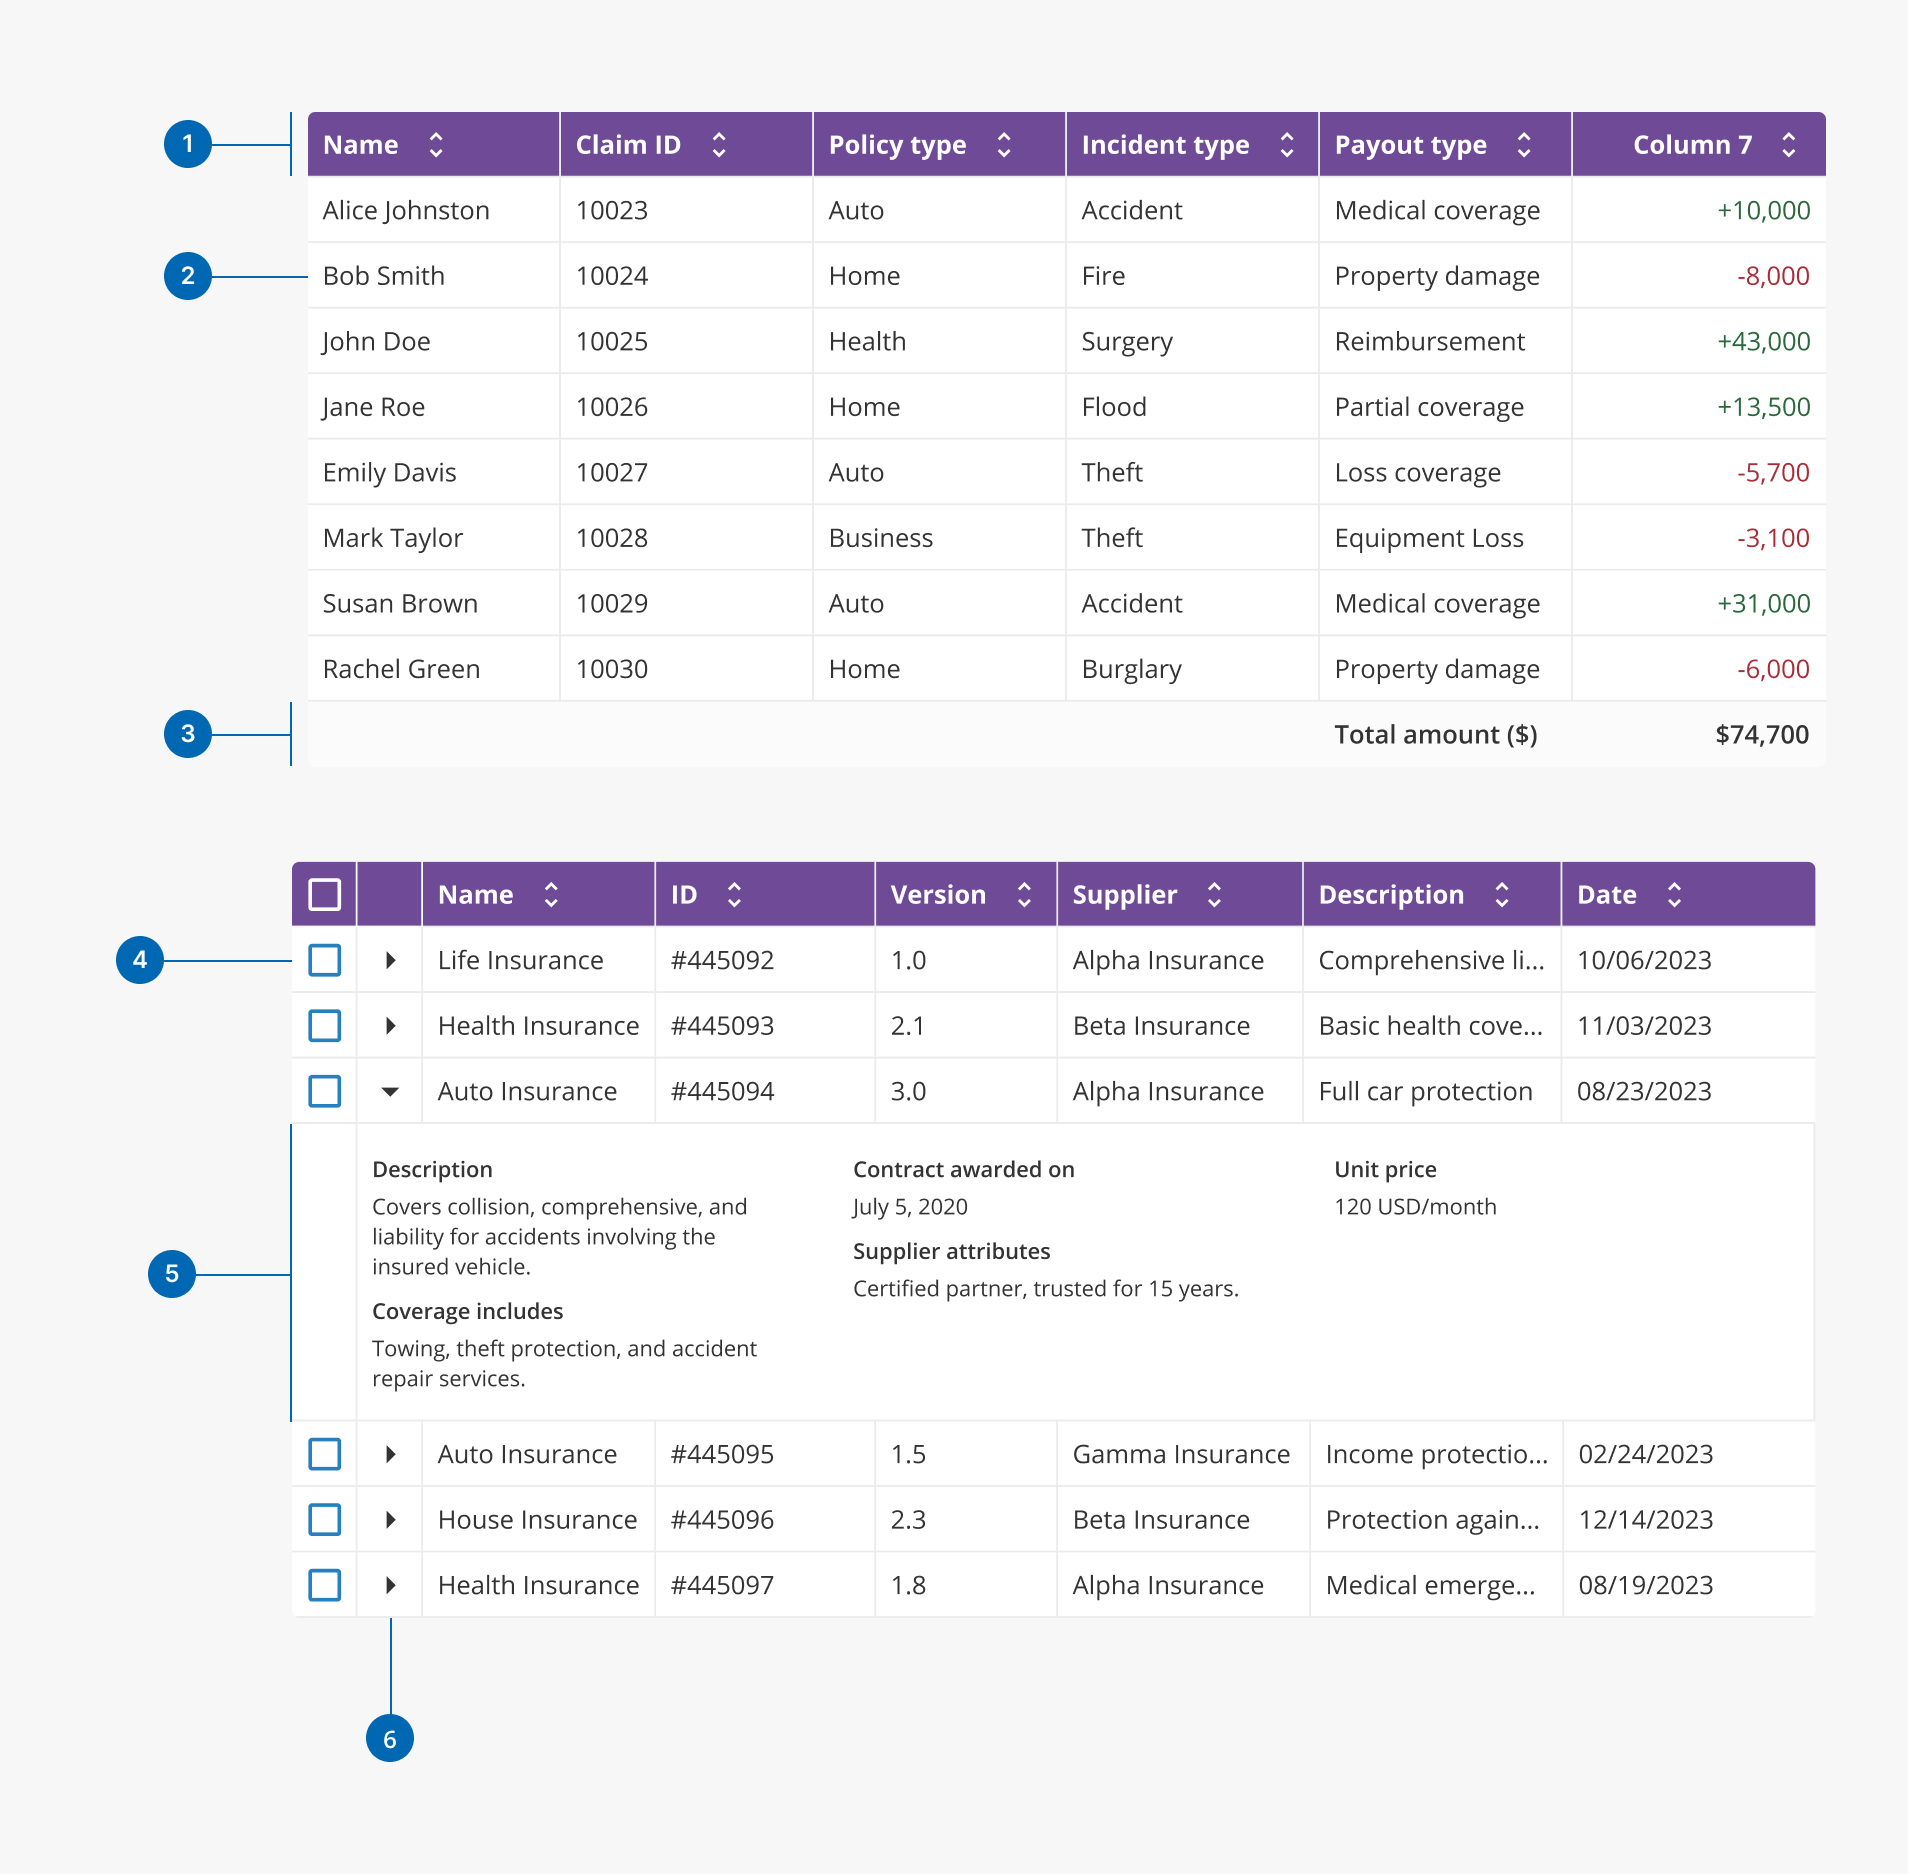Click sort icon beside Supplier header

[x=1214, y=895]
